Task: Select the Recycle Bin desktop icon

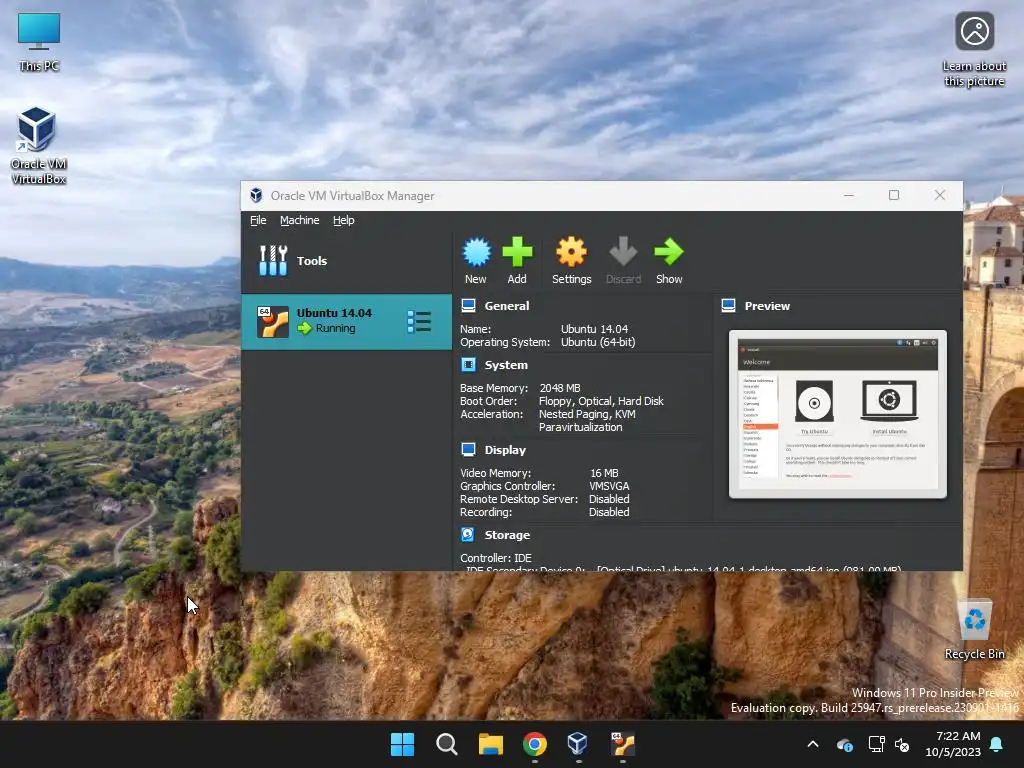Action: (x=974, y=630)
